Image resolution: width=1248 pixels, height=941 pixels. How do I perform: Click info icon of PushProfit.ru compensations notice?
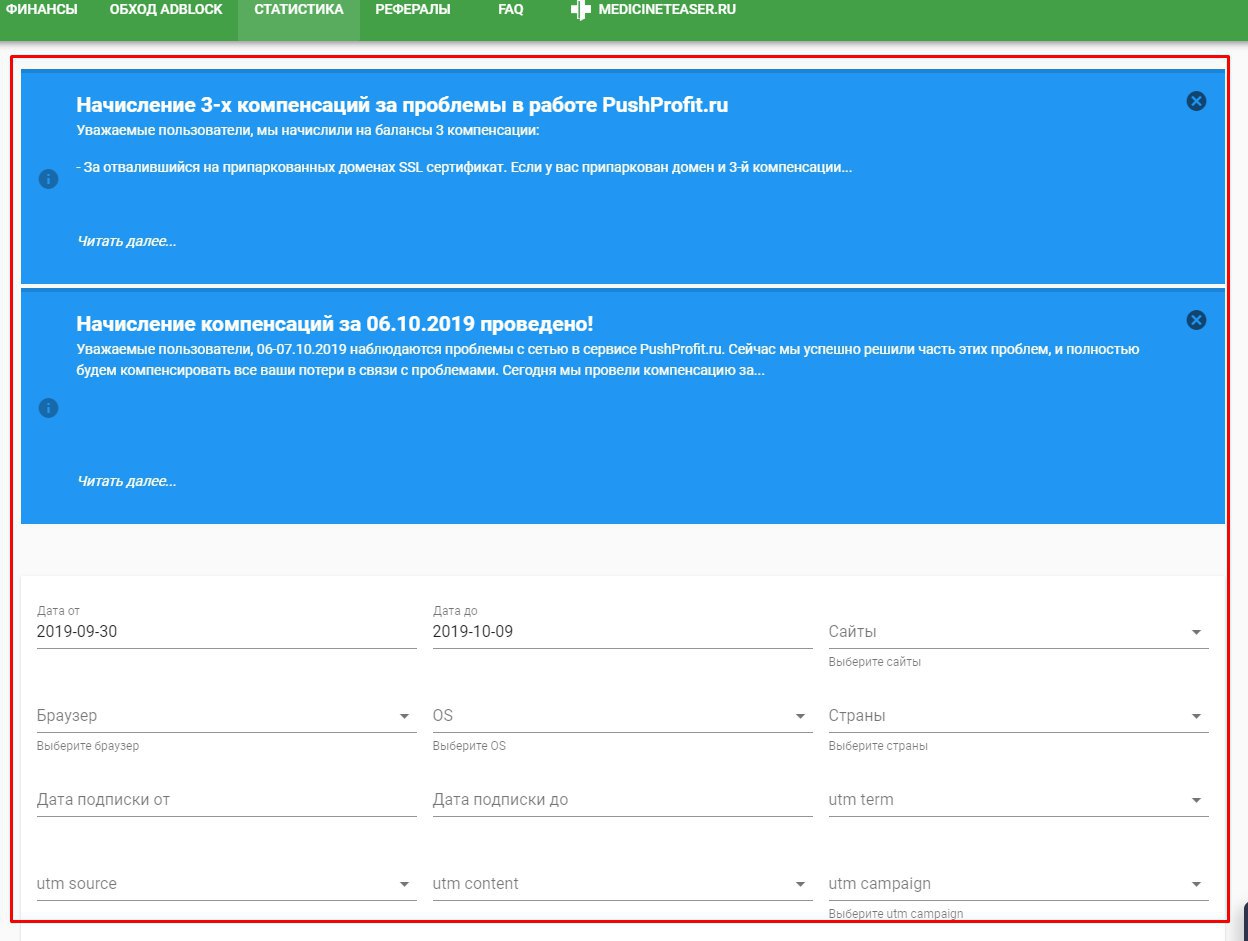(x=48, y=179)
